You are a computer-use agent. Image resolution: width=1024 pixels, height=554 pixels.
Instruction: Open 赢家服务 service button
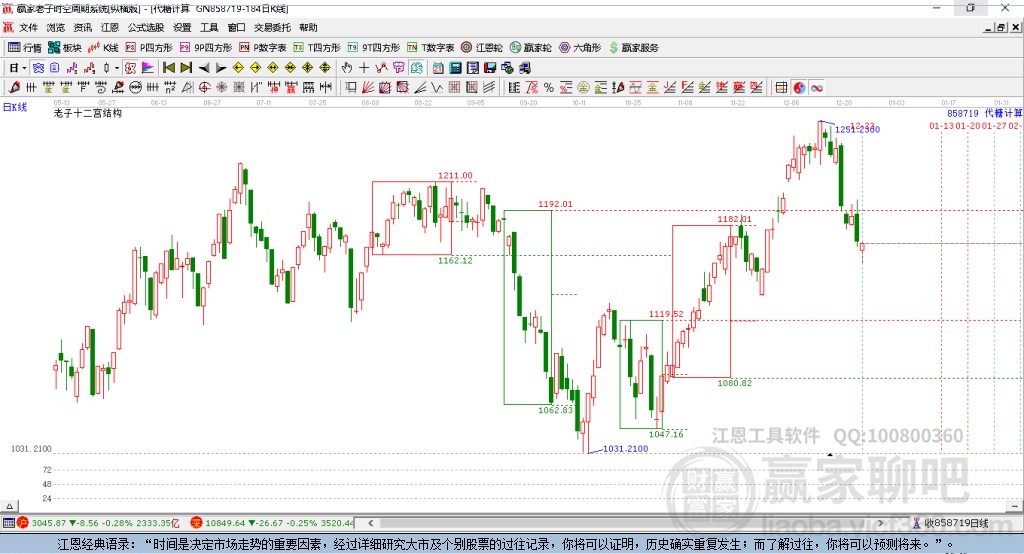coord(633,48)
